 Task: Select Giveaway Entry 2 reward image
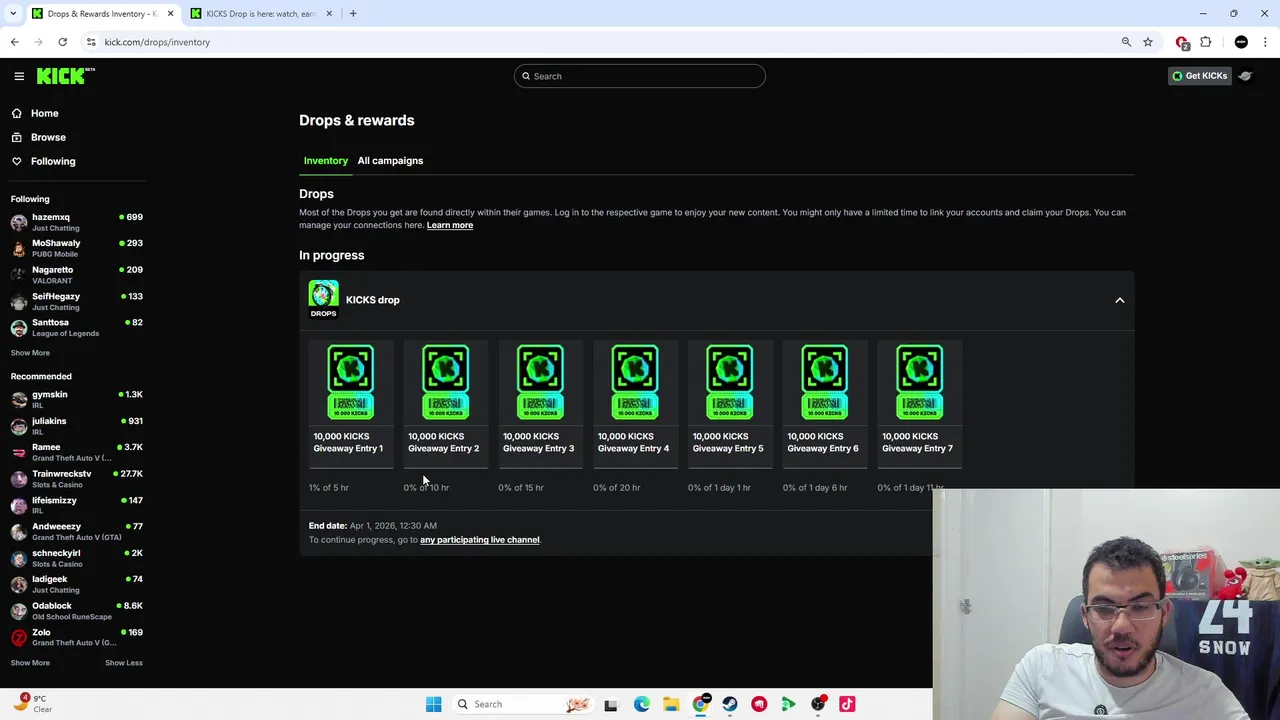(x=445, y=381)
